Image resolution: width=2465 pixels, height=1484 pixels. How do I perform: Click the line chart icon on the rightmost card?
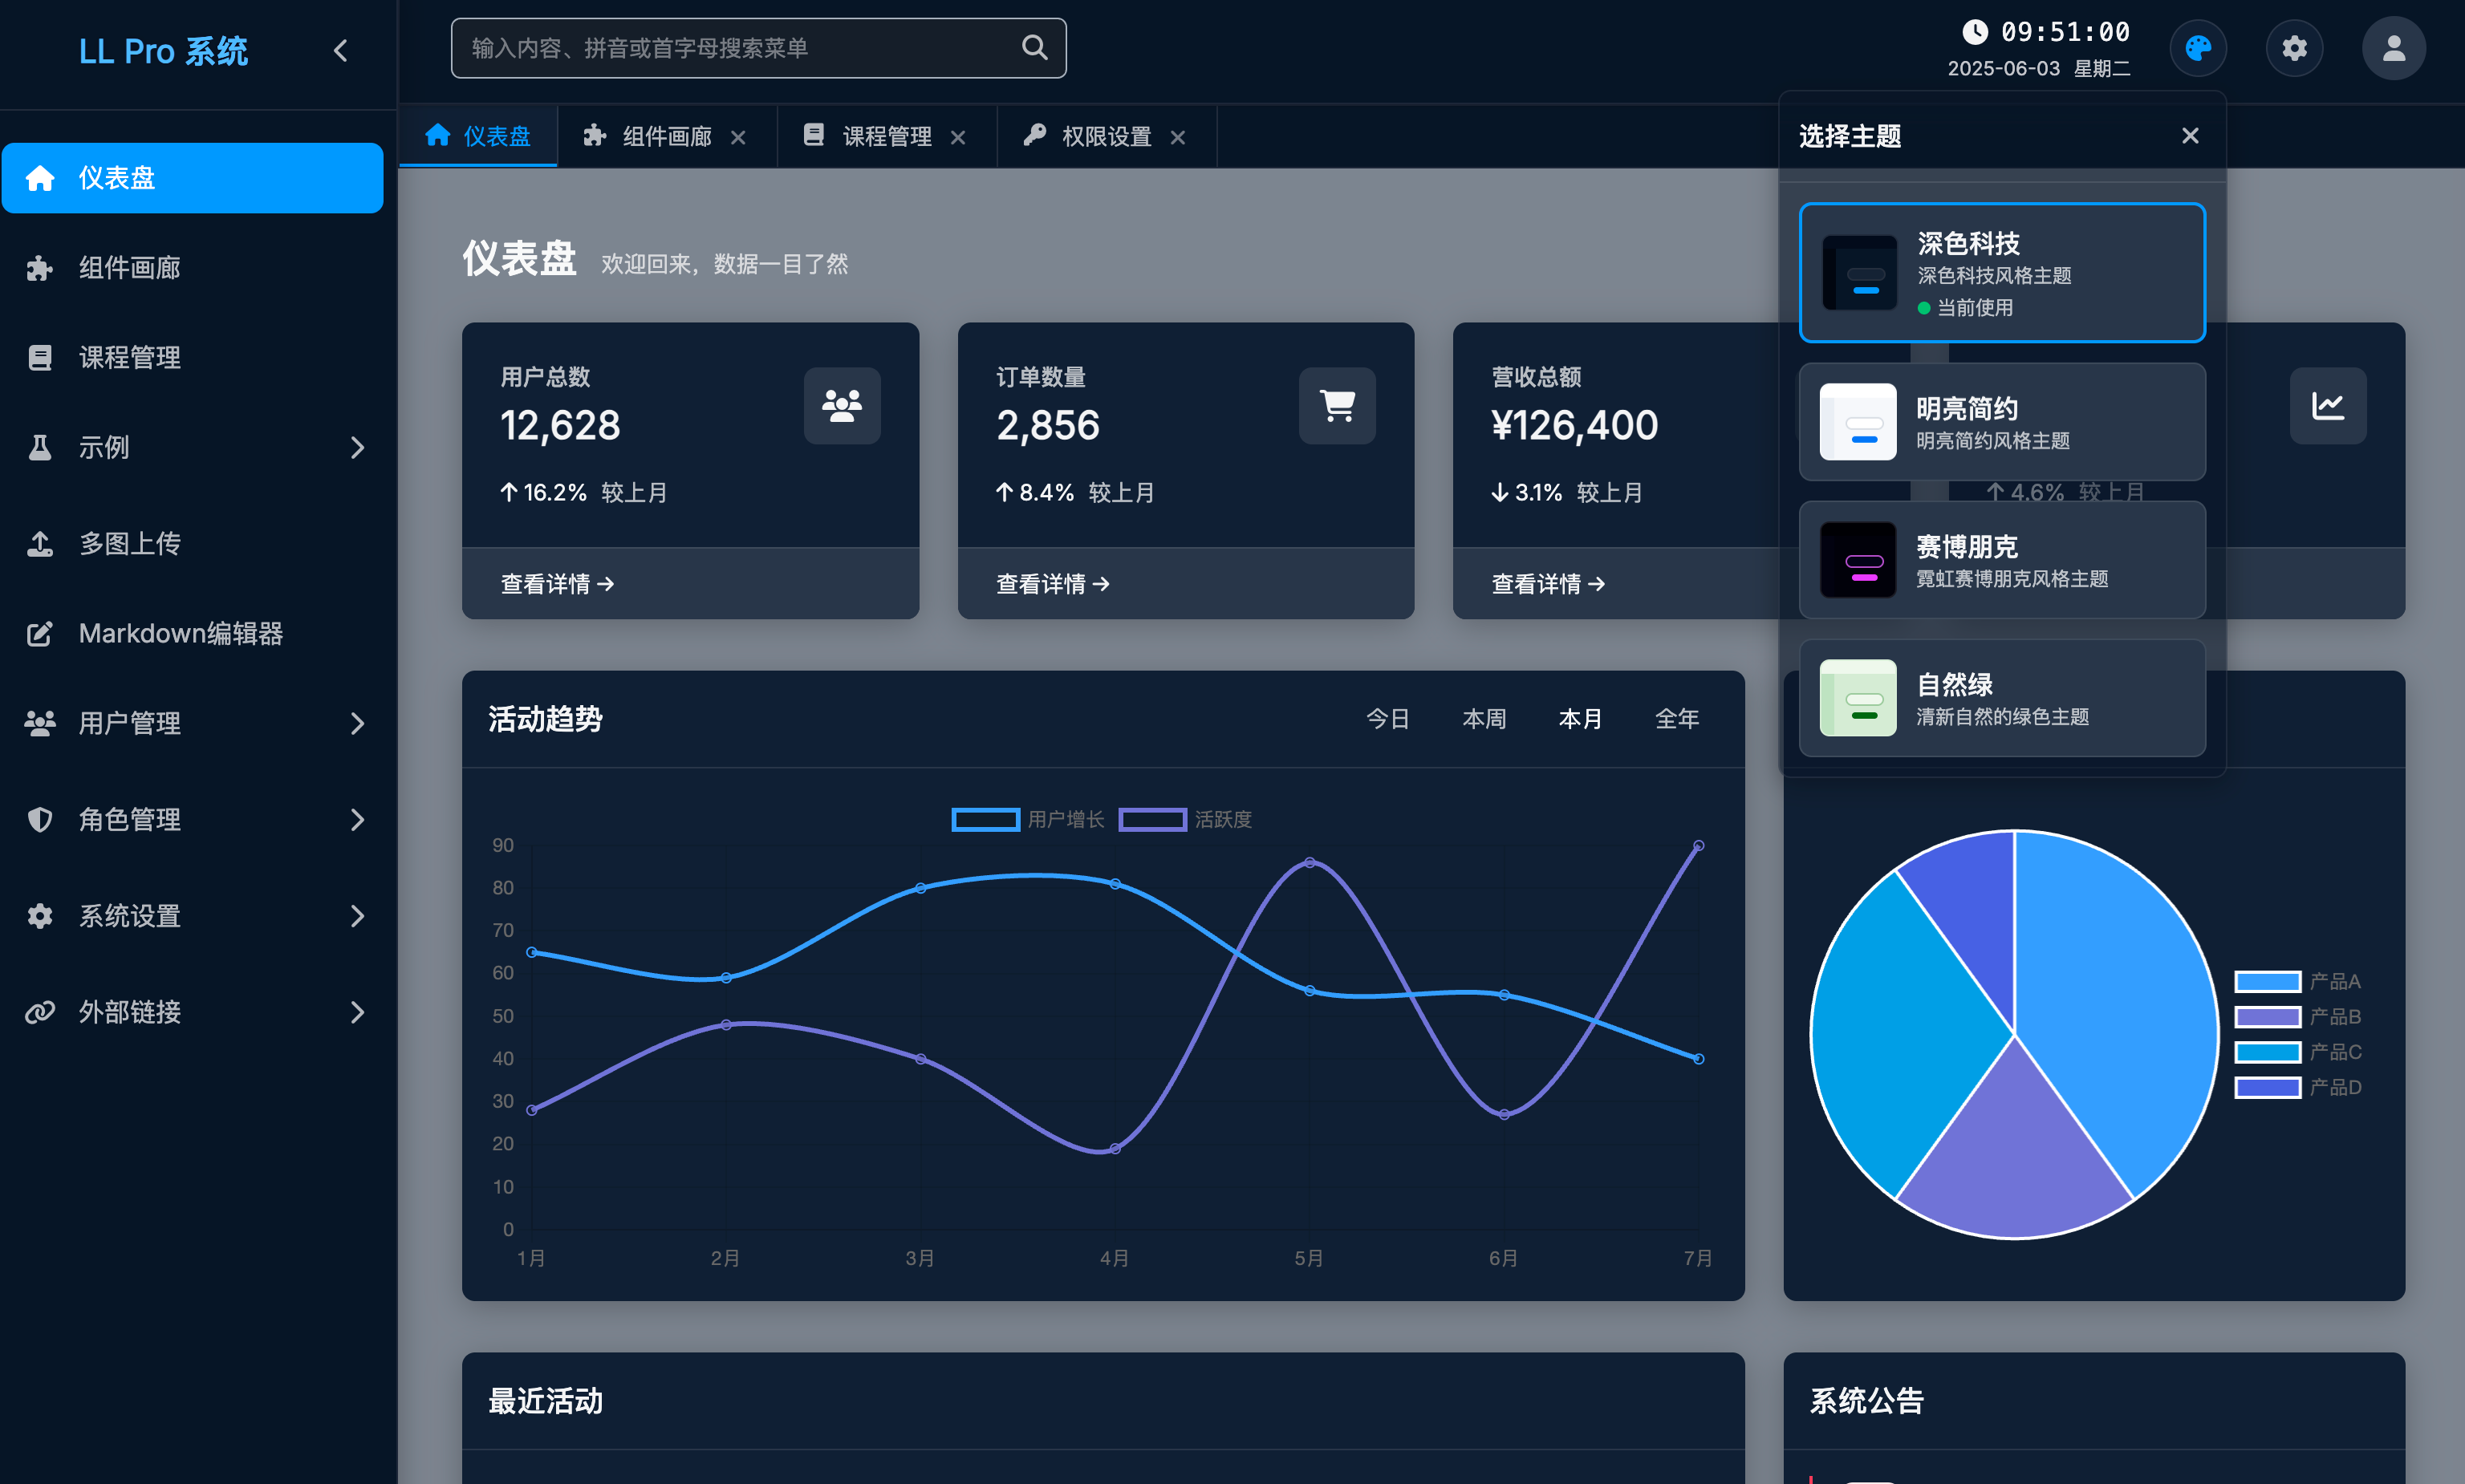pos(2328,406)
